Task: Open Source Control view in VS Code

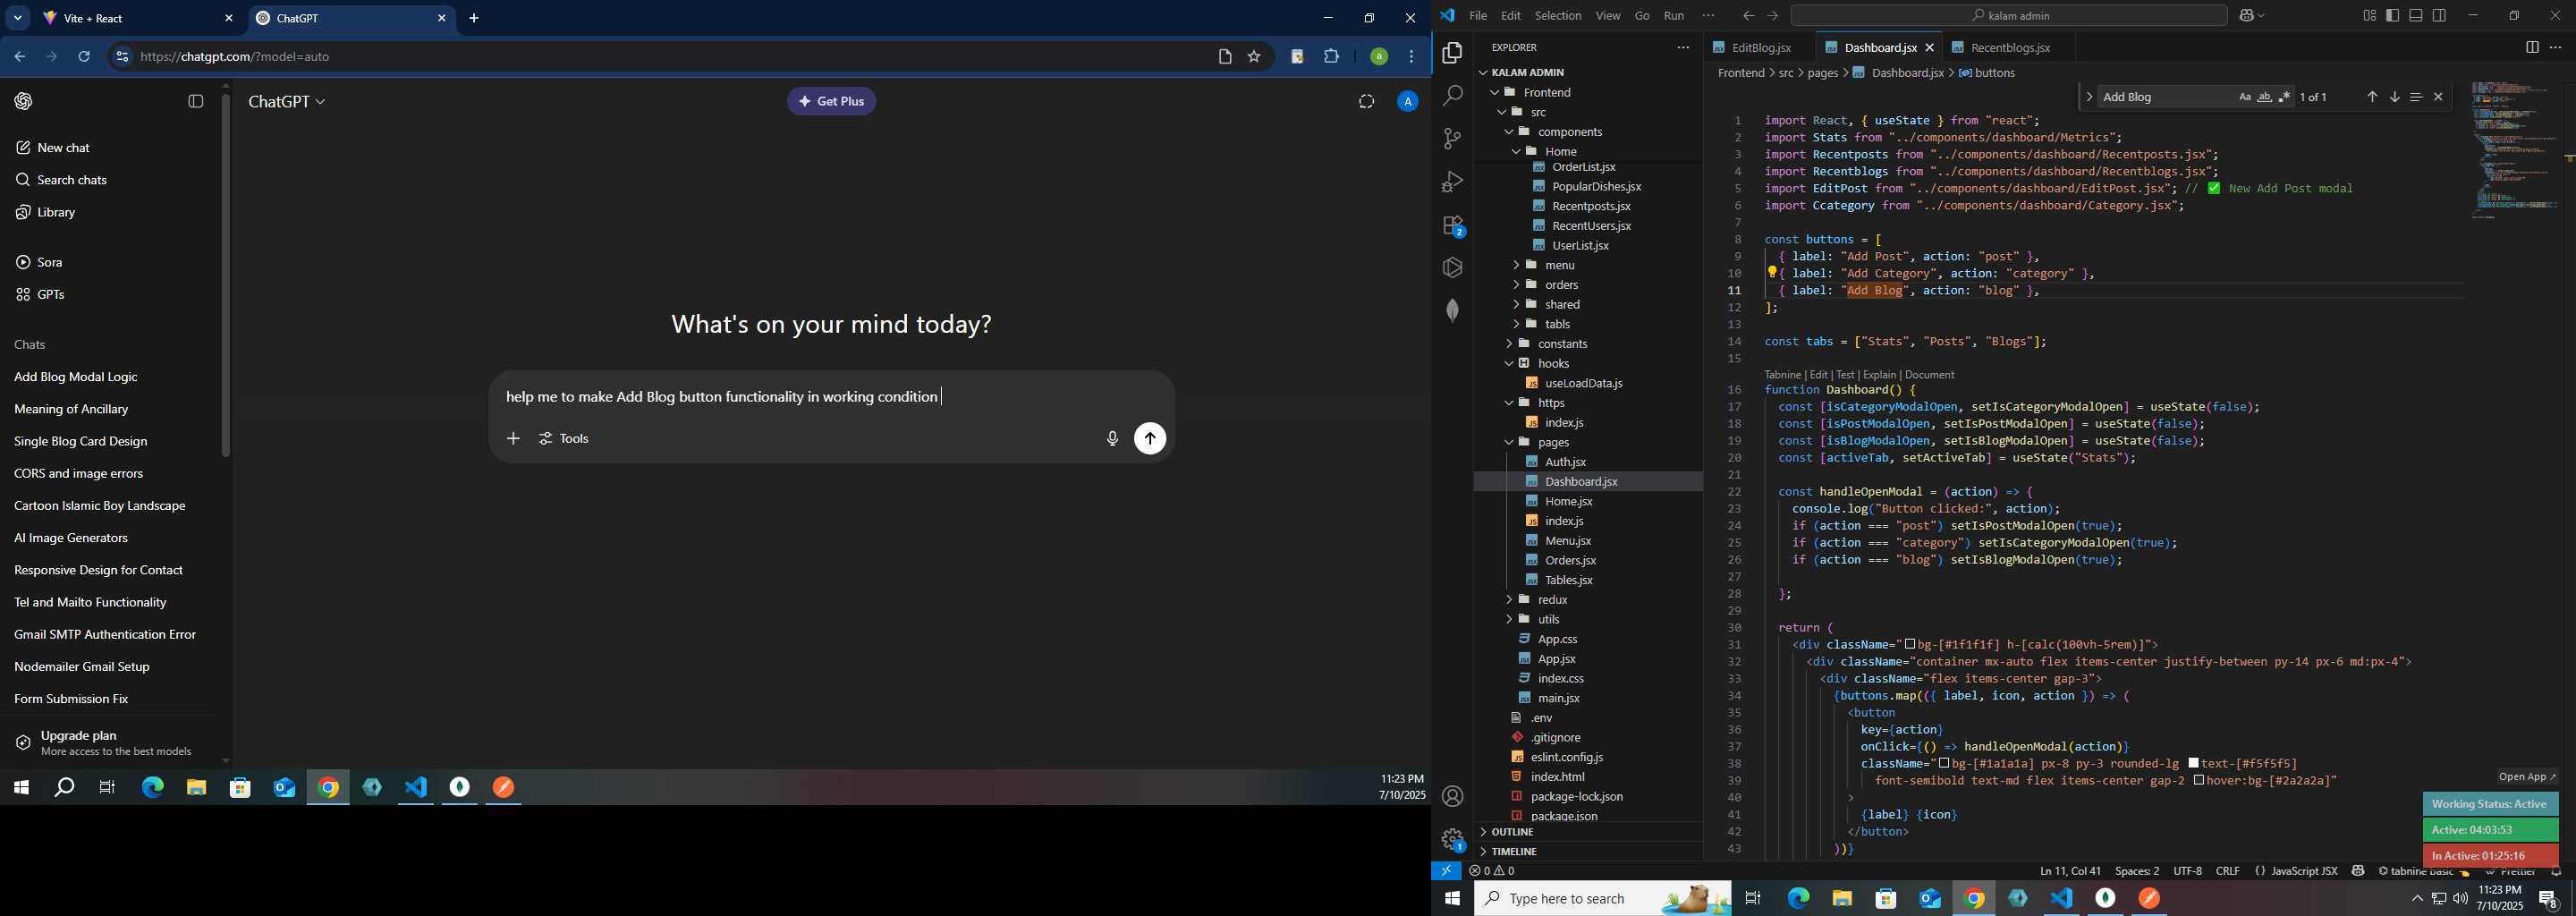Action: pos(1452,139)
